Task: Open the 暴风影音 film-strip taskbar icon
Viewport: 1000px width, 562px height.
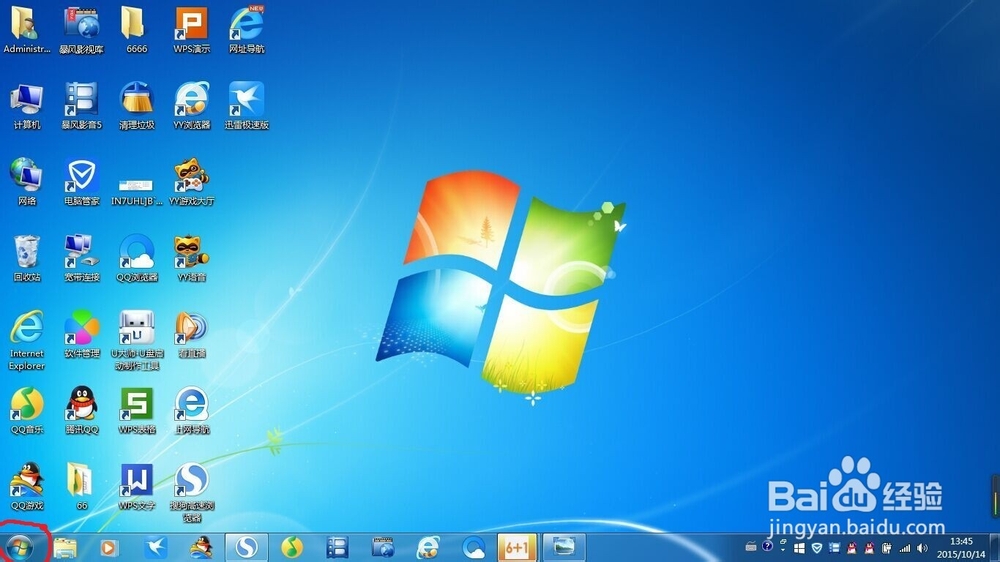Action: 337,547
